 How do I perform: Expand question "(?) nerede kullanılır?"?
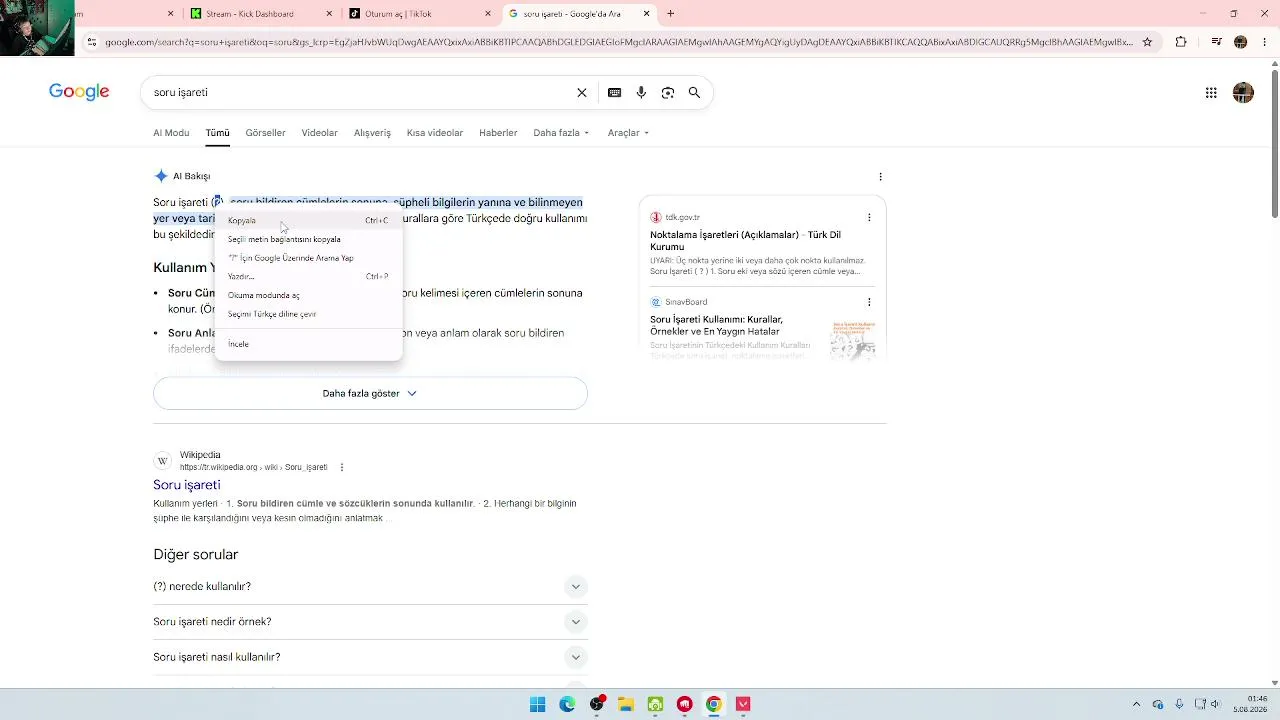[x=370, y=587]
